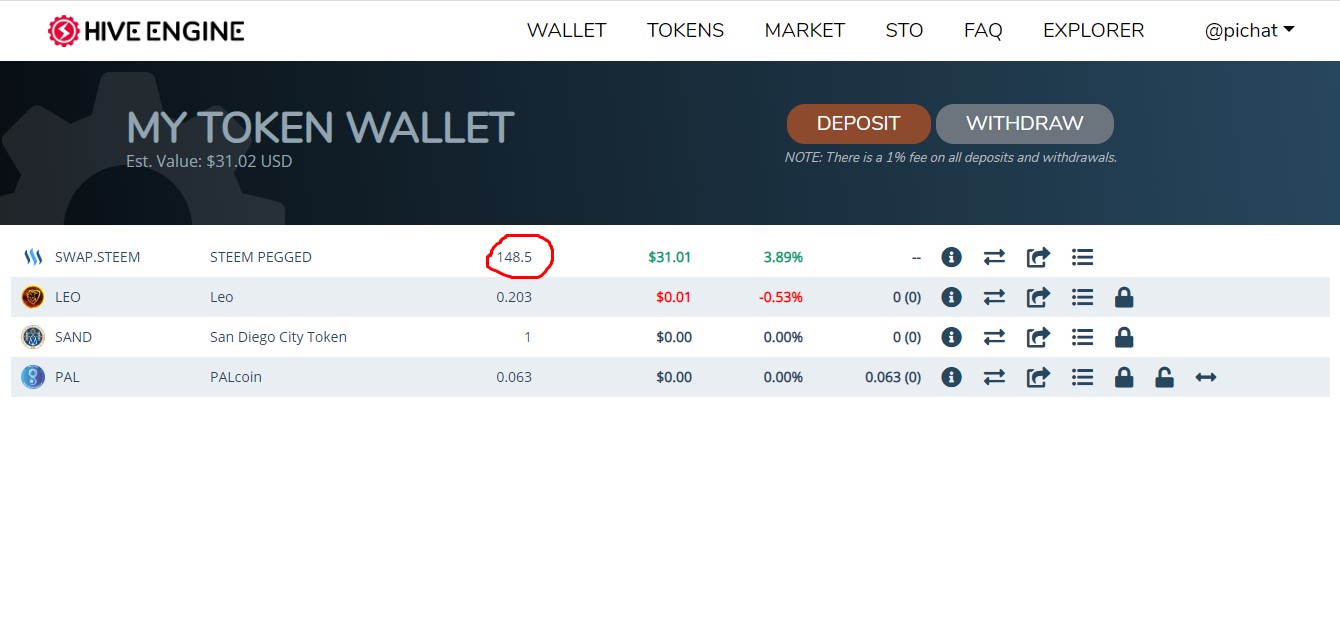The height and width of the screenshot is (634, 1340).
Task: Open the STO menu item
Action: (904, 30)
